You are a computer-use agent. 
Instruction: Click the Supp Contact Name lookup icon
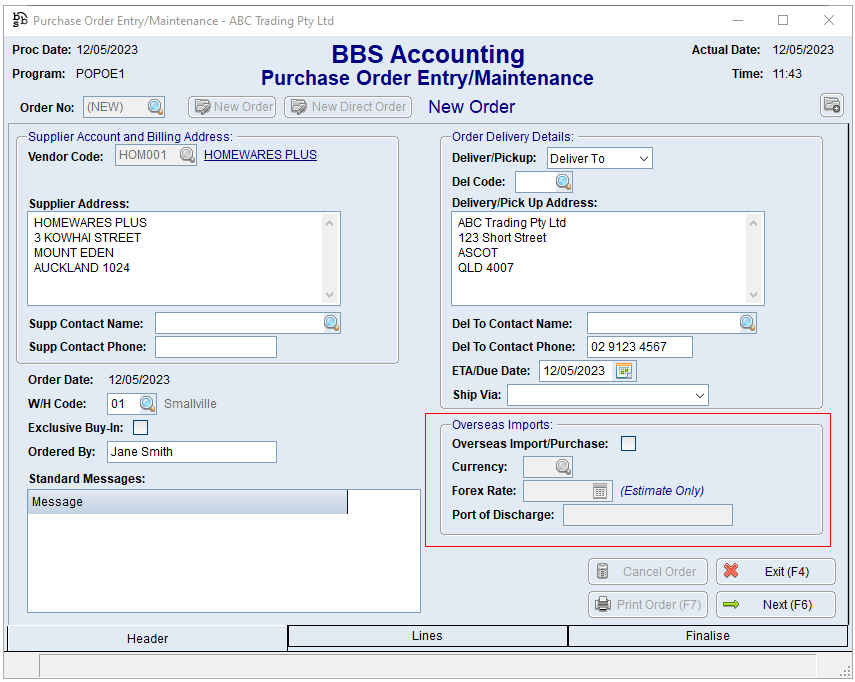(x=331, y=323)
